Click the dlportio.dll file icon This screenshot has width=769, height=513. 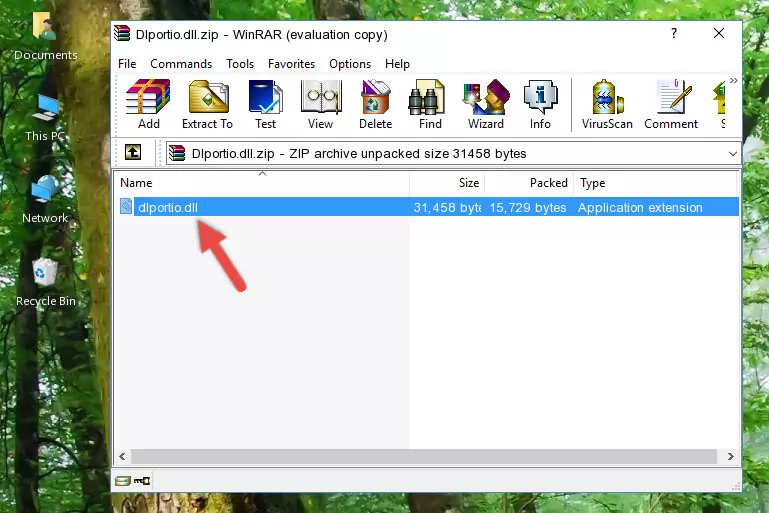pos(126,206)
